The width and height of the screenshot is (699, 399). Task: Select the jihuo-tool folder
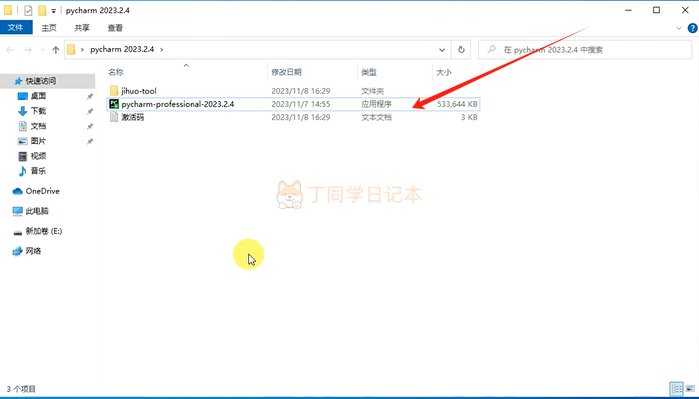point(139,91)
